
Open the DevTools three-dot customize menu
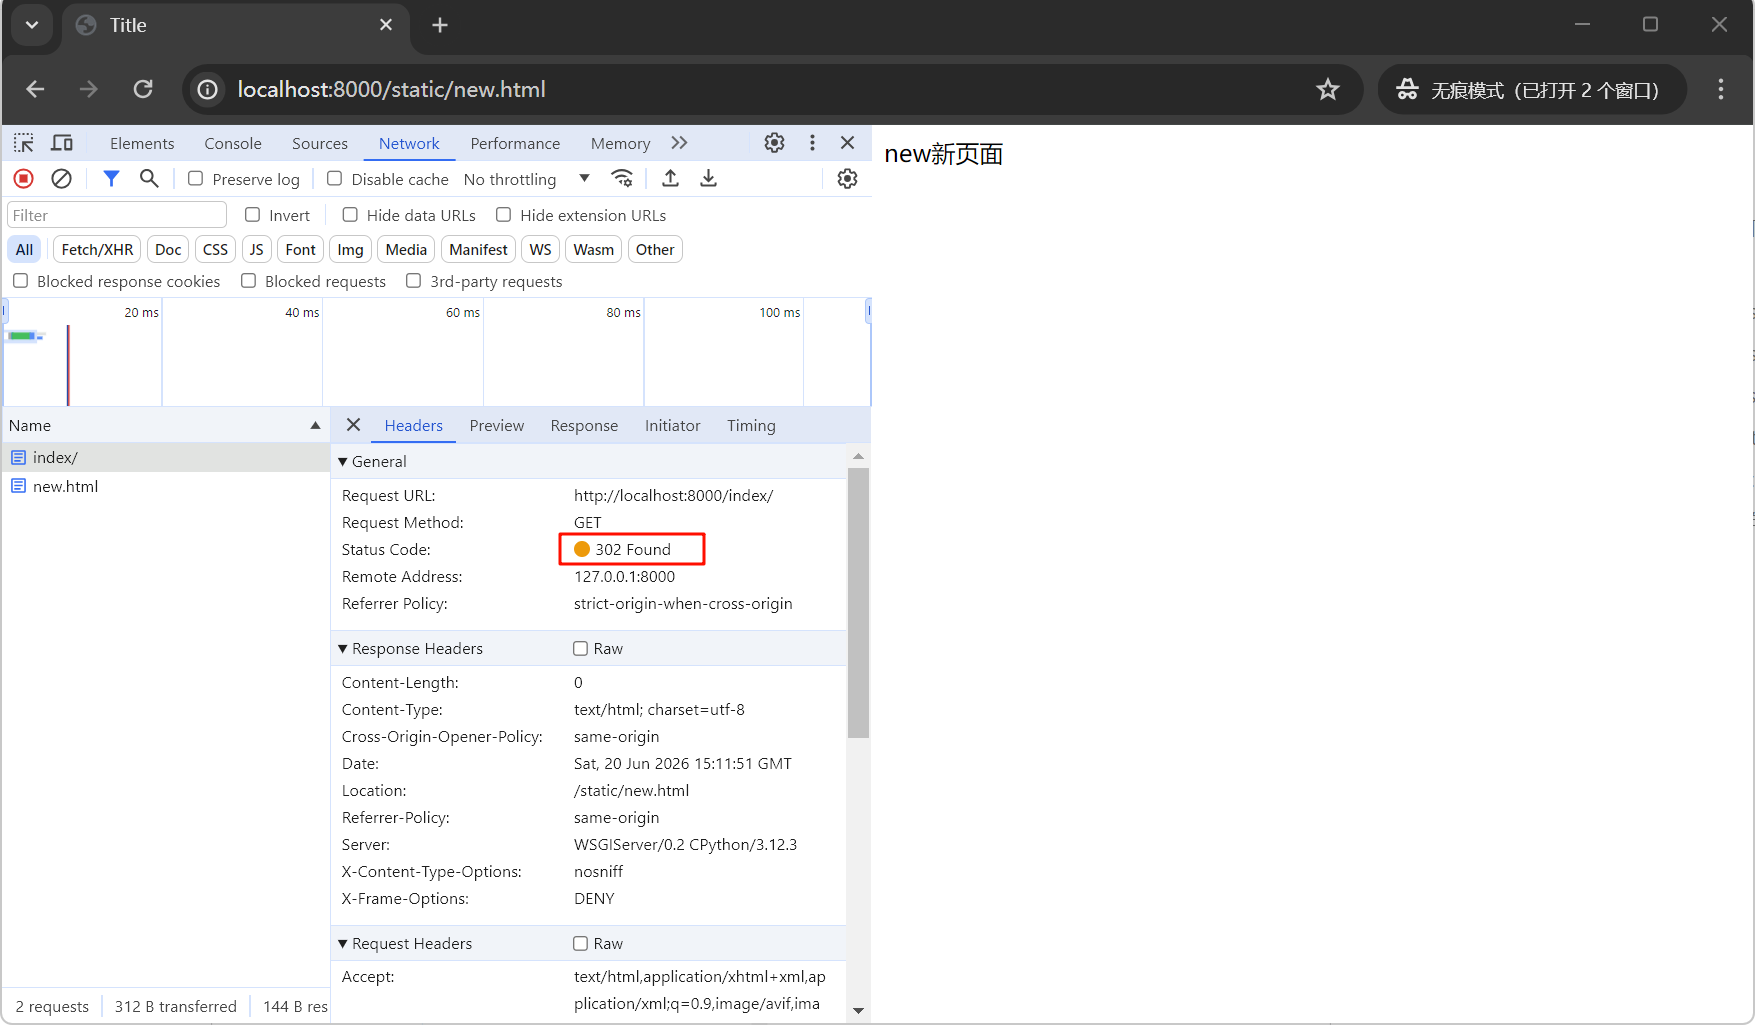coord(812,143)
